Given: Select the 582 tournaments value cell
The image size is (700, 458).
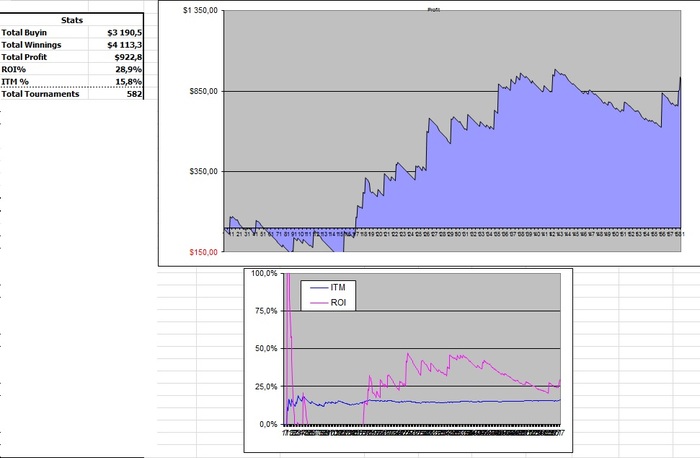Looking at the screenshot, I should 116,94.
